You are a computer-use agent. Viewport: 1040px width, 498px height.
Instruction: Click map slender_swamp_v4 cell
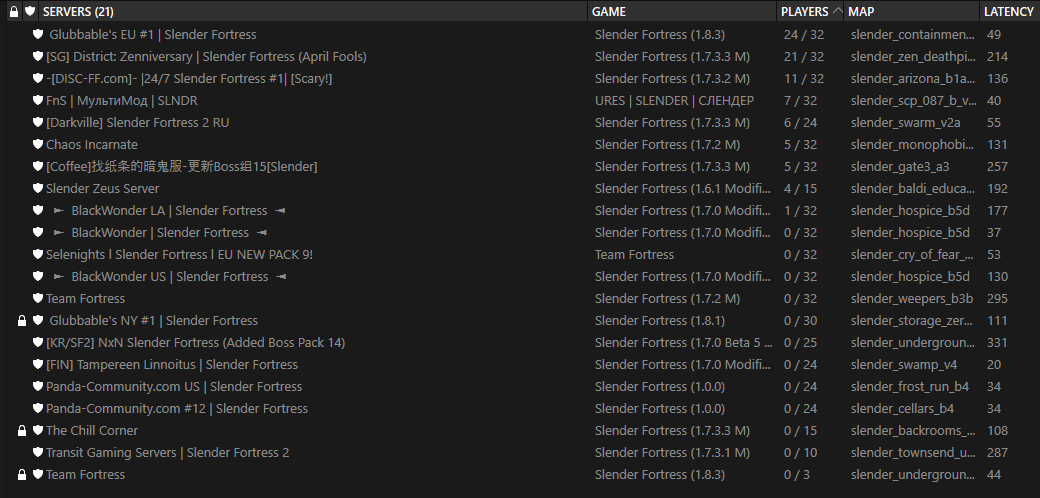pos(904,364)
